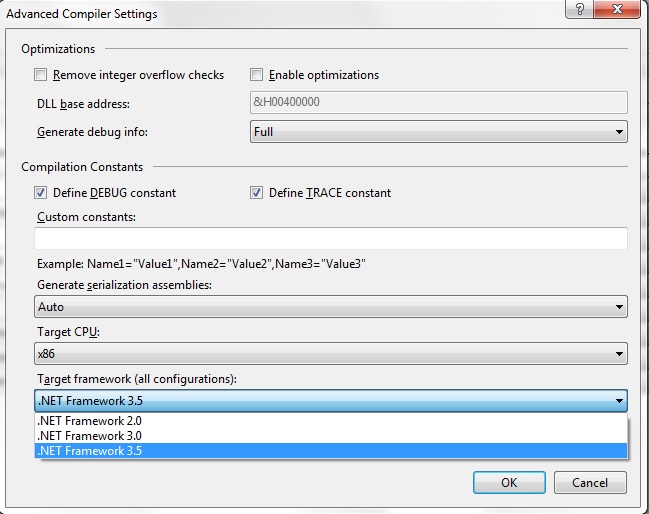Enable Remove integer overflow checks

point(41,75)
